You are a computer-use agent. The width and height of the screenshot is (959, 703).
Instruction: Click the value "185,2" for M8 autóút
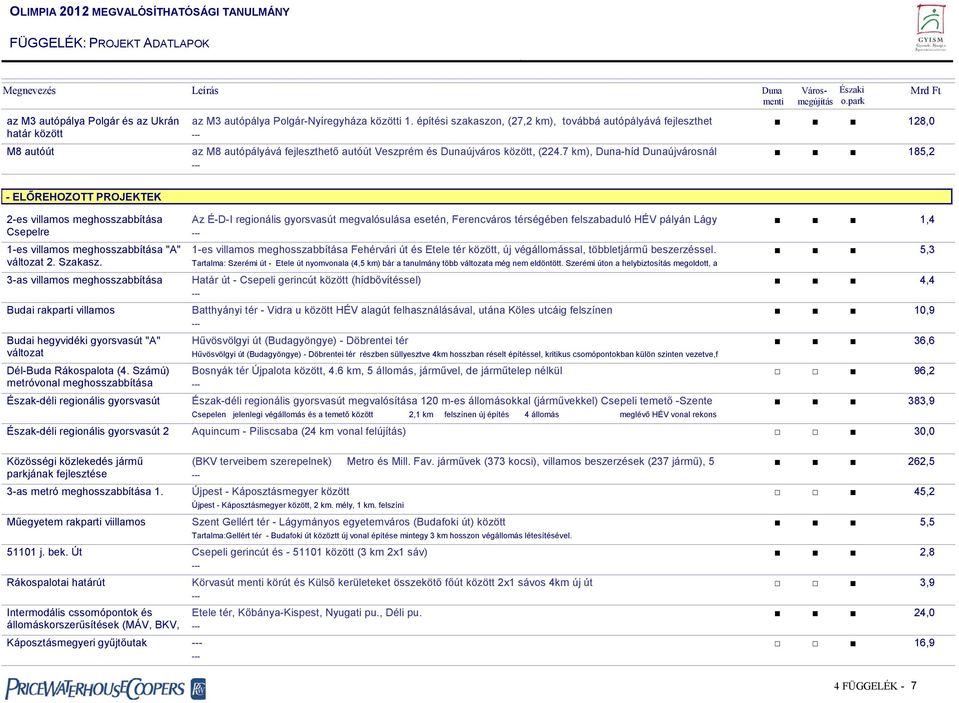point(921,151)
